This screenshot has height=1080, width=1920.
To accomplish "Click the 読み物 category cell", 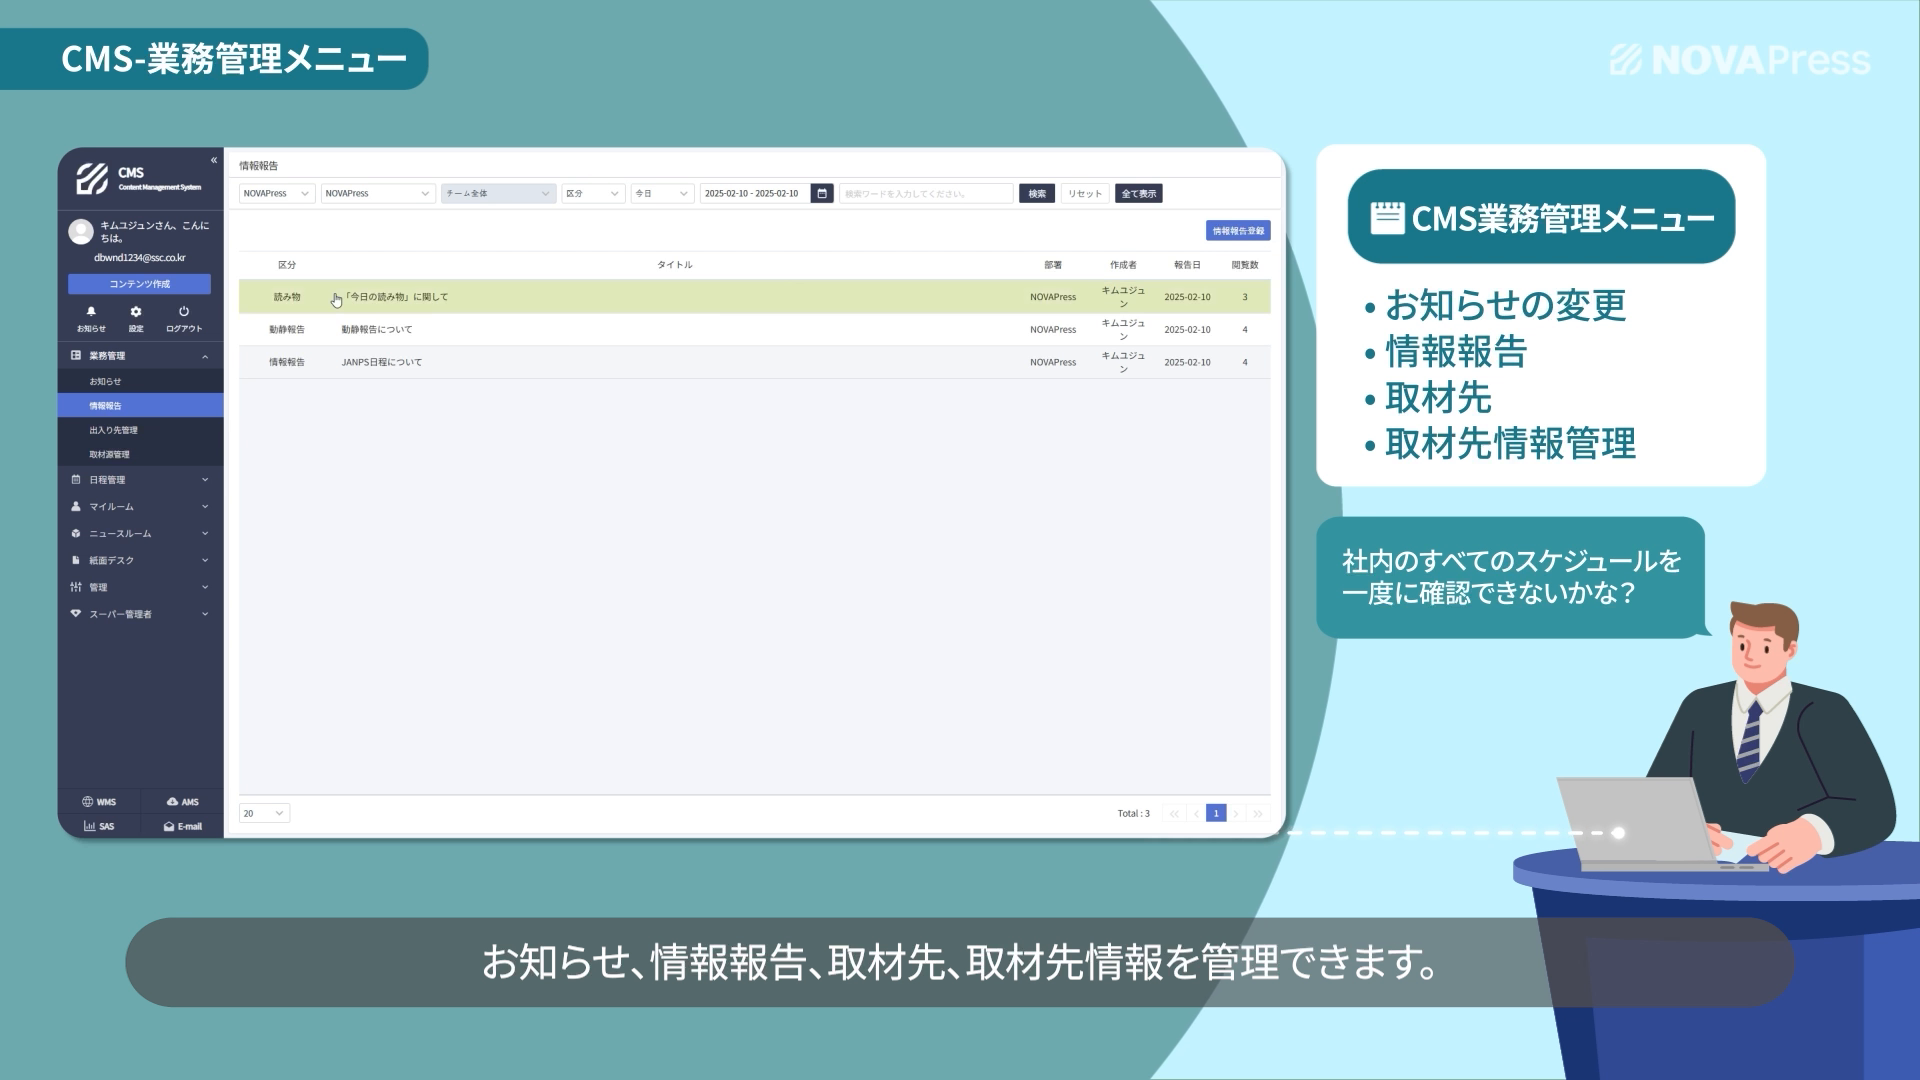I will pyautogui.click(x=287, y=297).
